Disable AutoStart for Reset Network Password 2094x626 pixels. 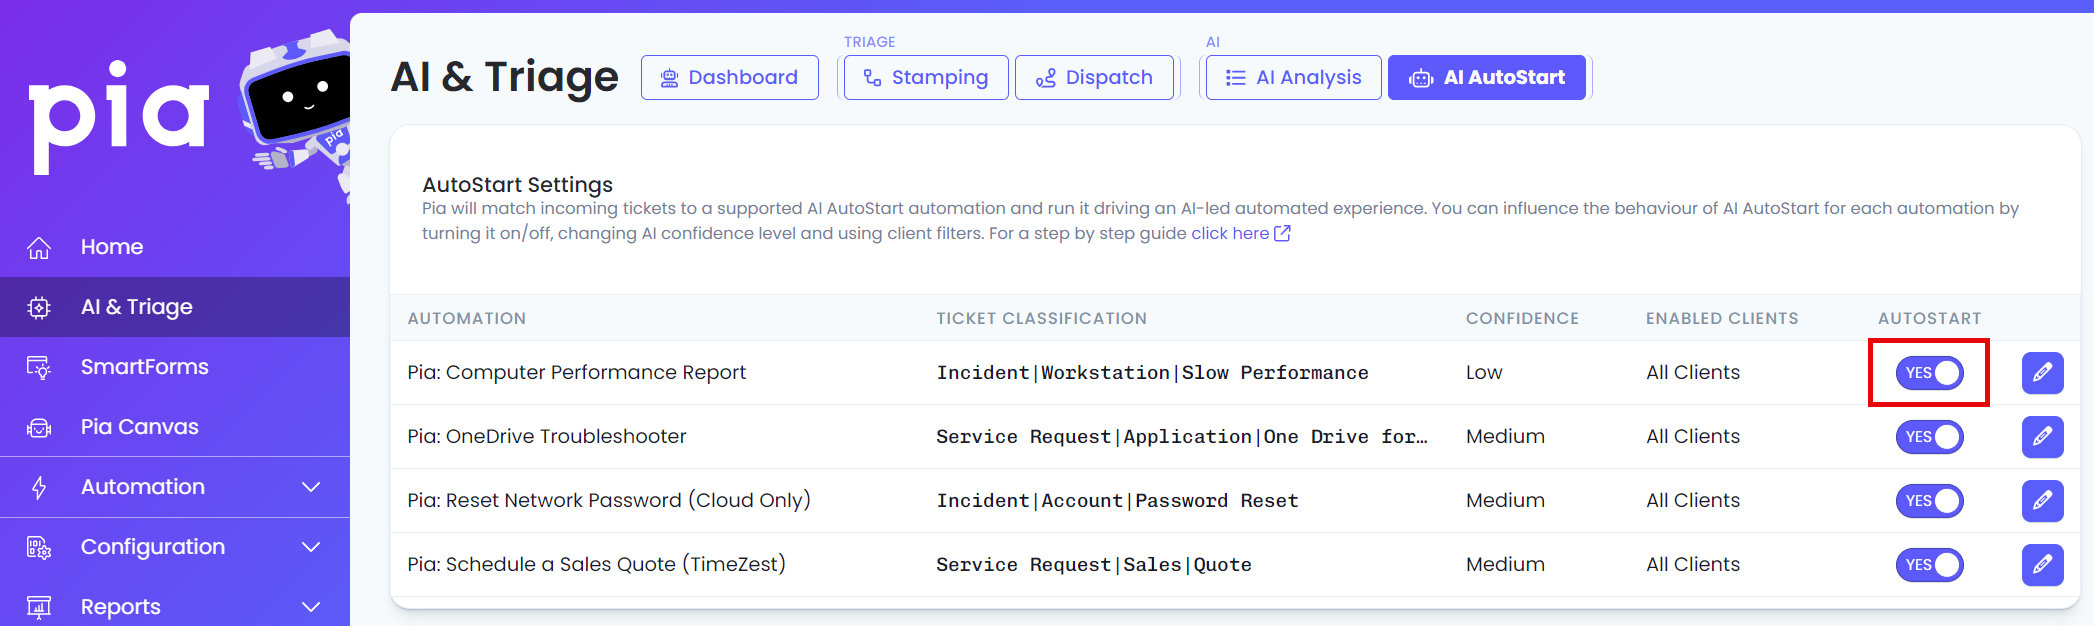point(1929,501)
